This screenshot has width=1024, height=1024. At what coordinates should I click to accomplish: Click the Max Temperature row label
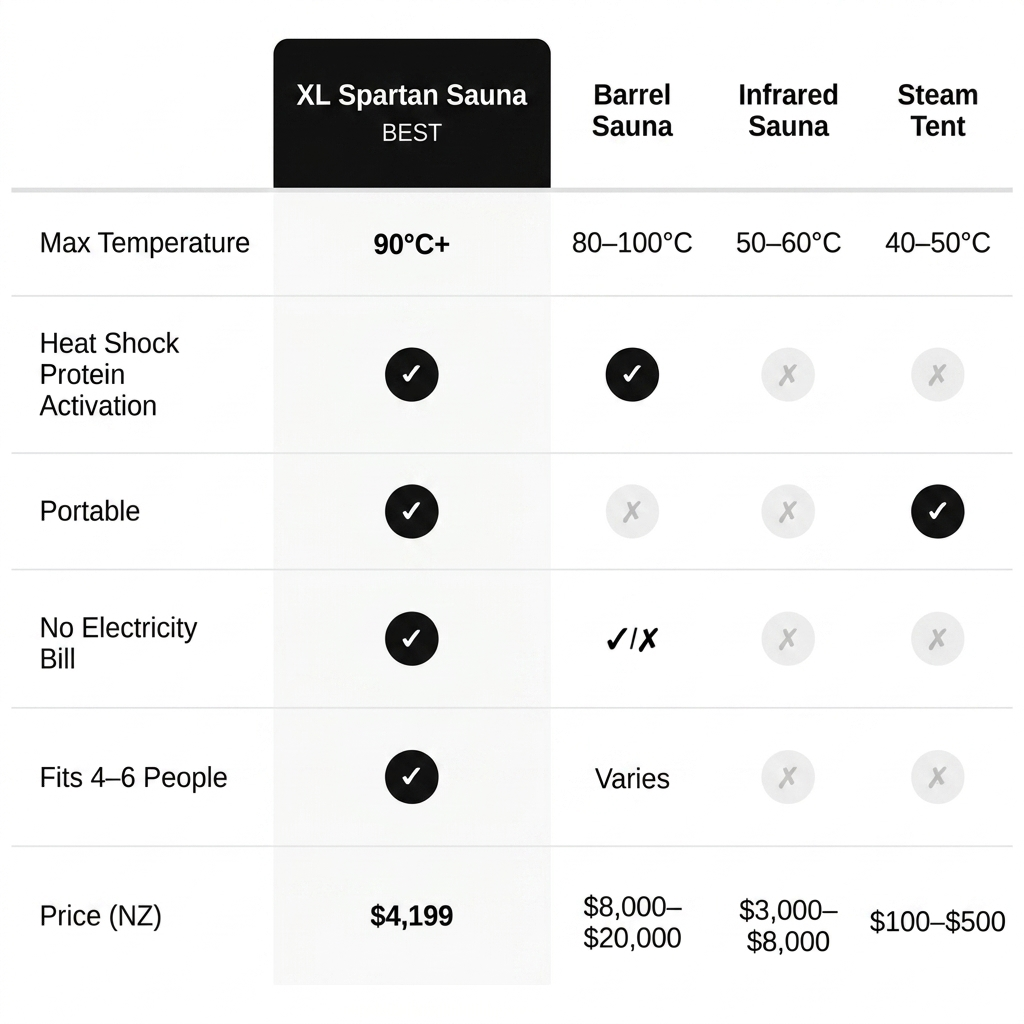[144, 243]
